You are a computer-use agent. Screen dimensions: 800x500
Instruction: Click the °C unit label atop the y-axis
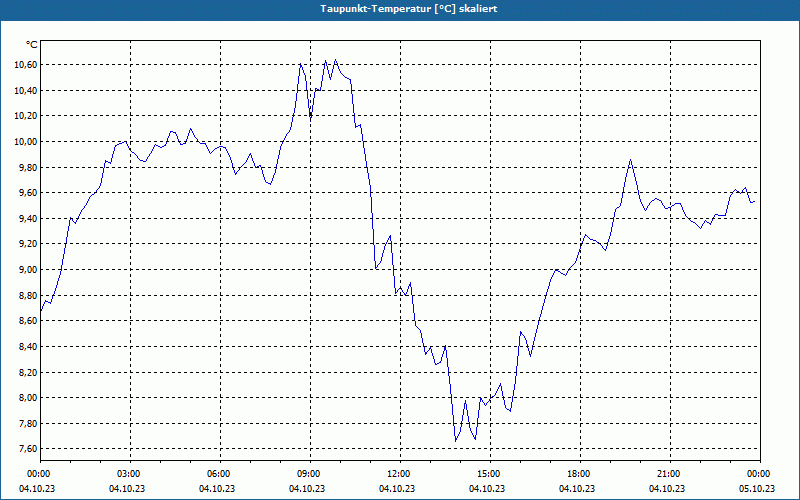[31, 45]
